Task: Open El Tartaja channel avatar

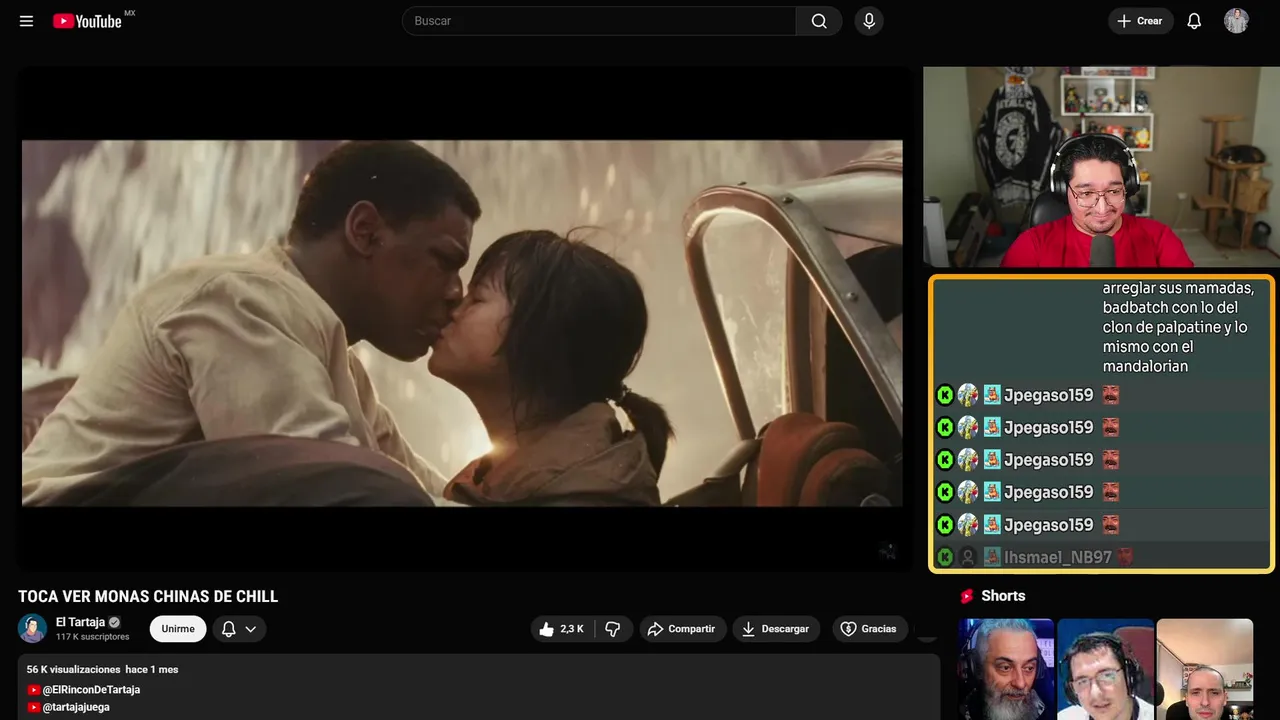Action: tap(32, 628)
